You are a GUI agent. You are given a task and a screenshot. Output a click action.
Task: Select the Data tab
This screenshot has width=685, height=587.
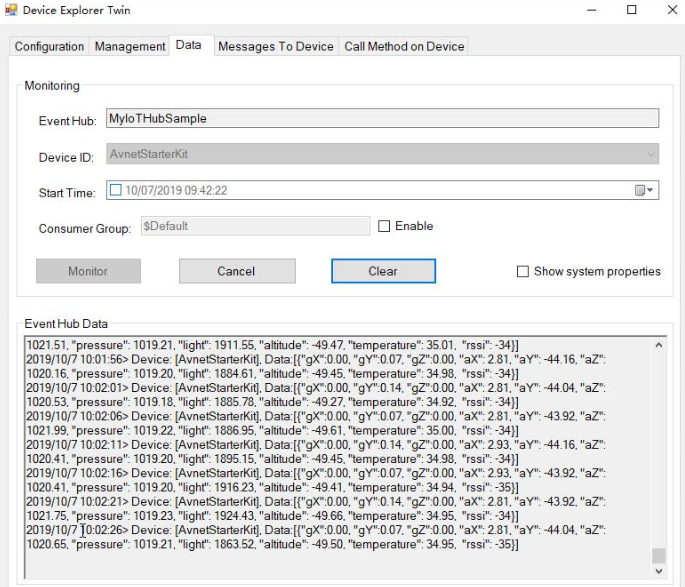189,45
